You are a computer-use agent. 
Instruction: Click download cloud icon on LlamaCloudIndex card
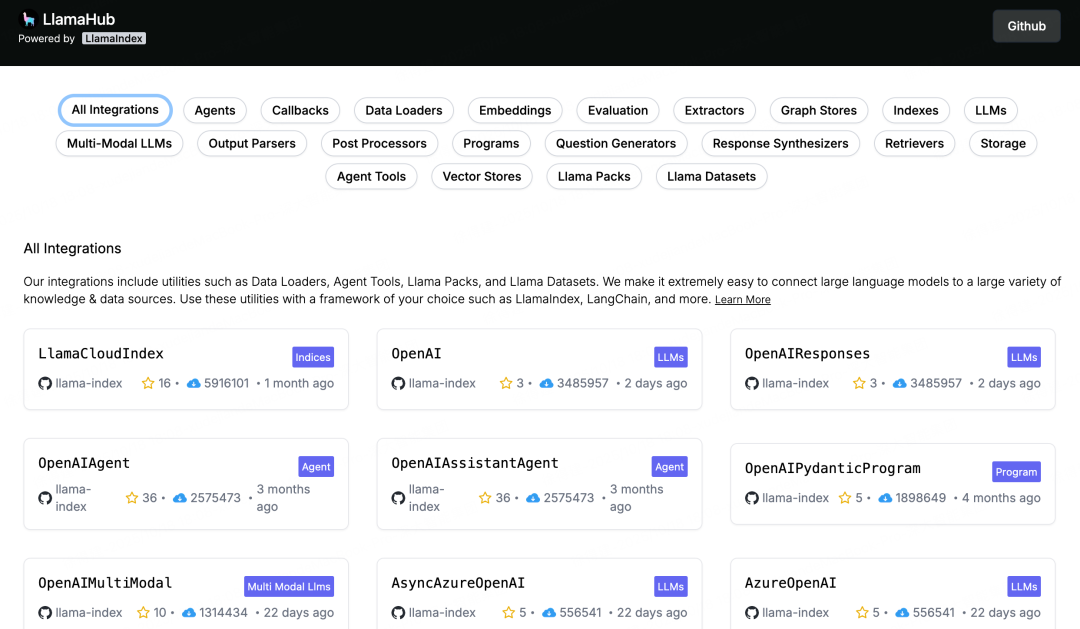[x=194, y=383]
